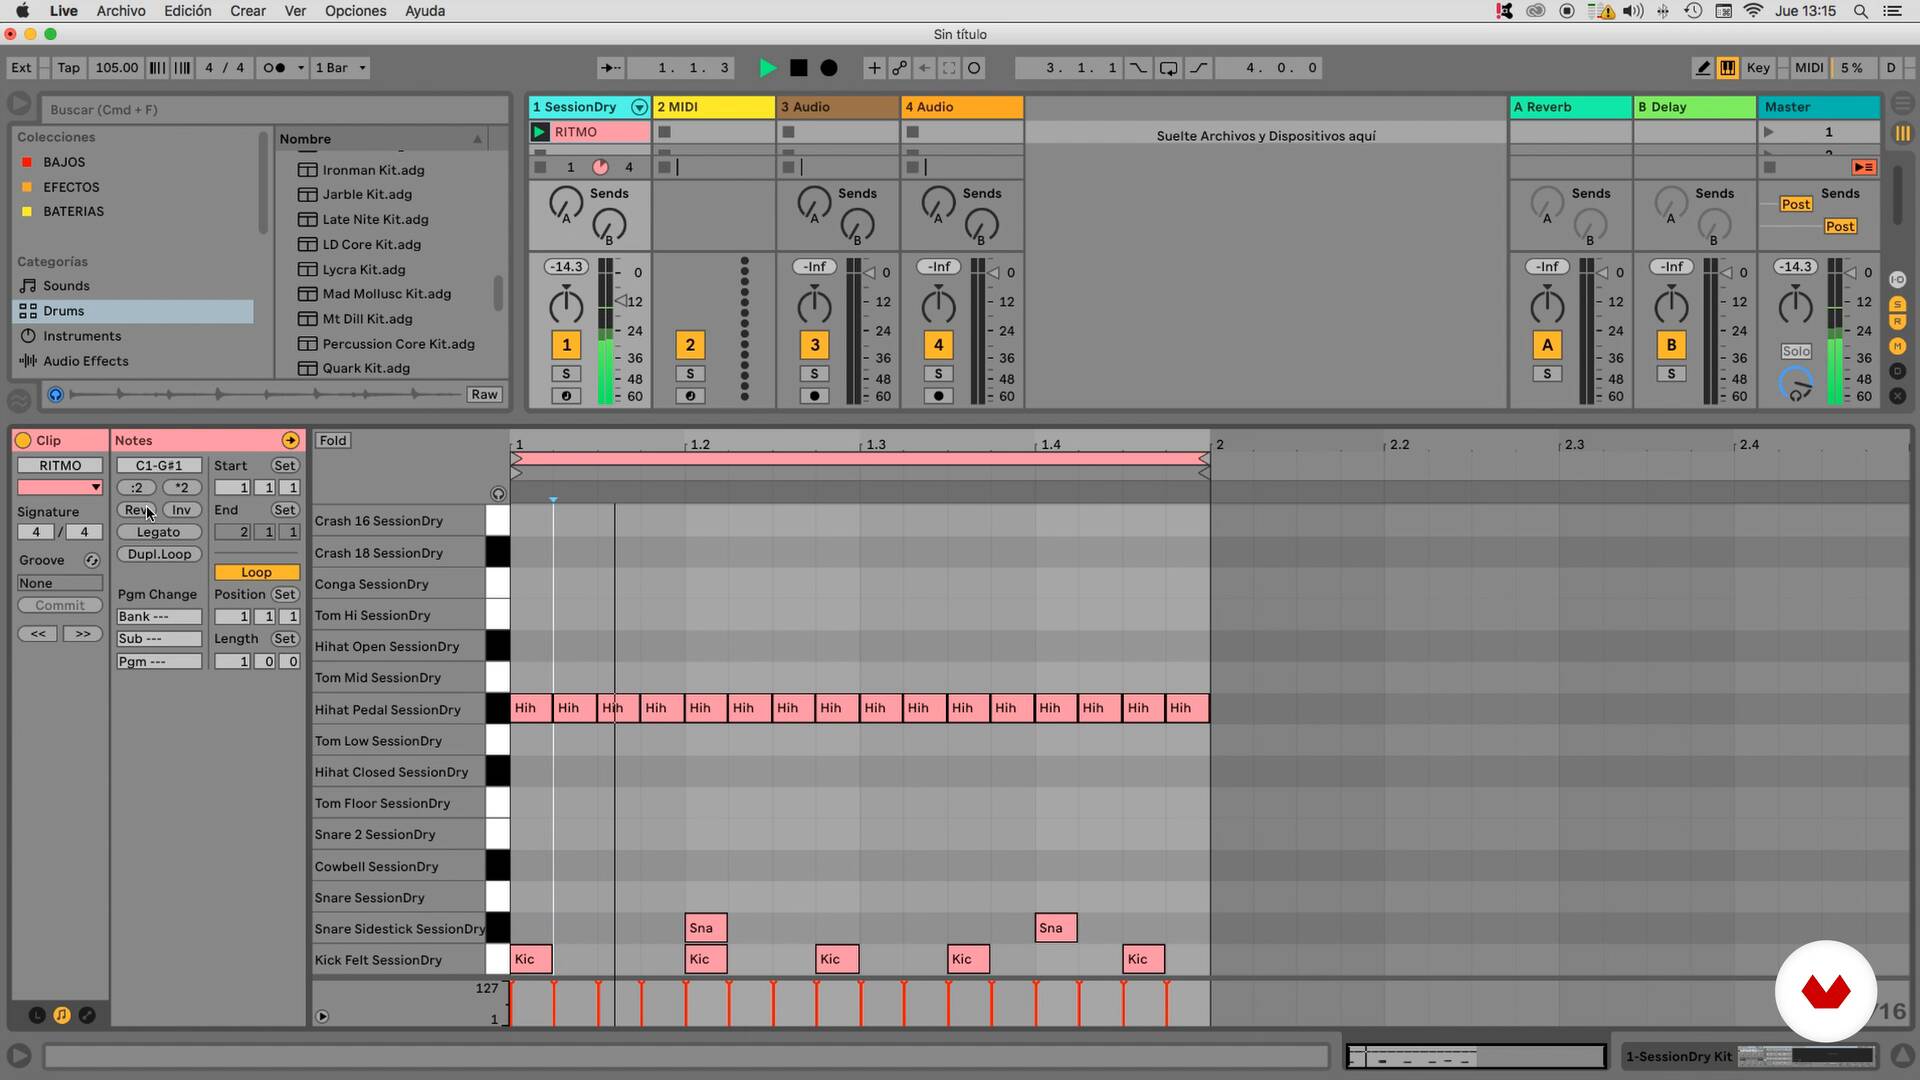
Task: Toggle the Returns section selector
Action: [x=1898, y=321]
